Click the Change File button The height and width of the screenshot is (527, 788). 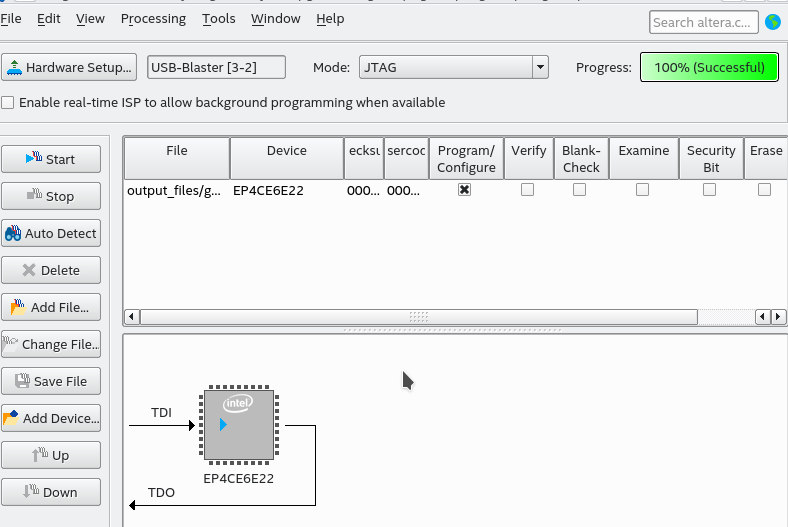(51, 344)
